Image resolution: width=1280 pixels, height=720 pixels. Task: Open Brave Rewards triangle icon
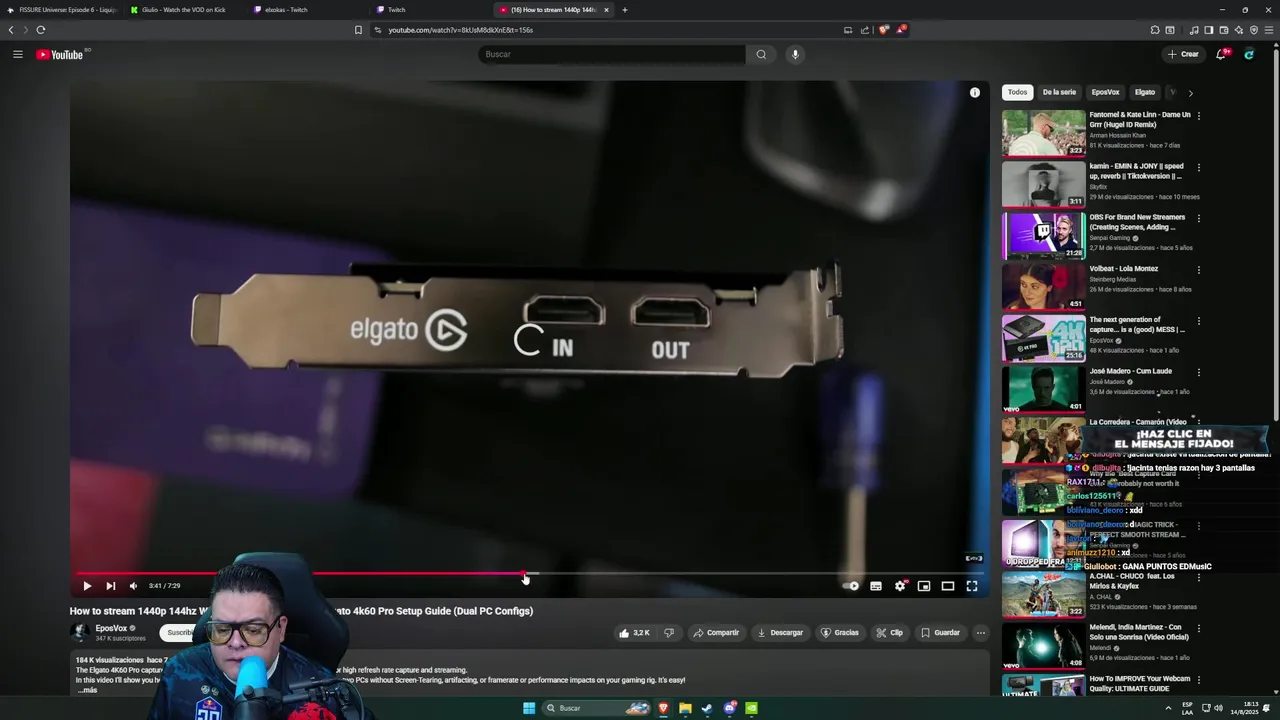901,30
